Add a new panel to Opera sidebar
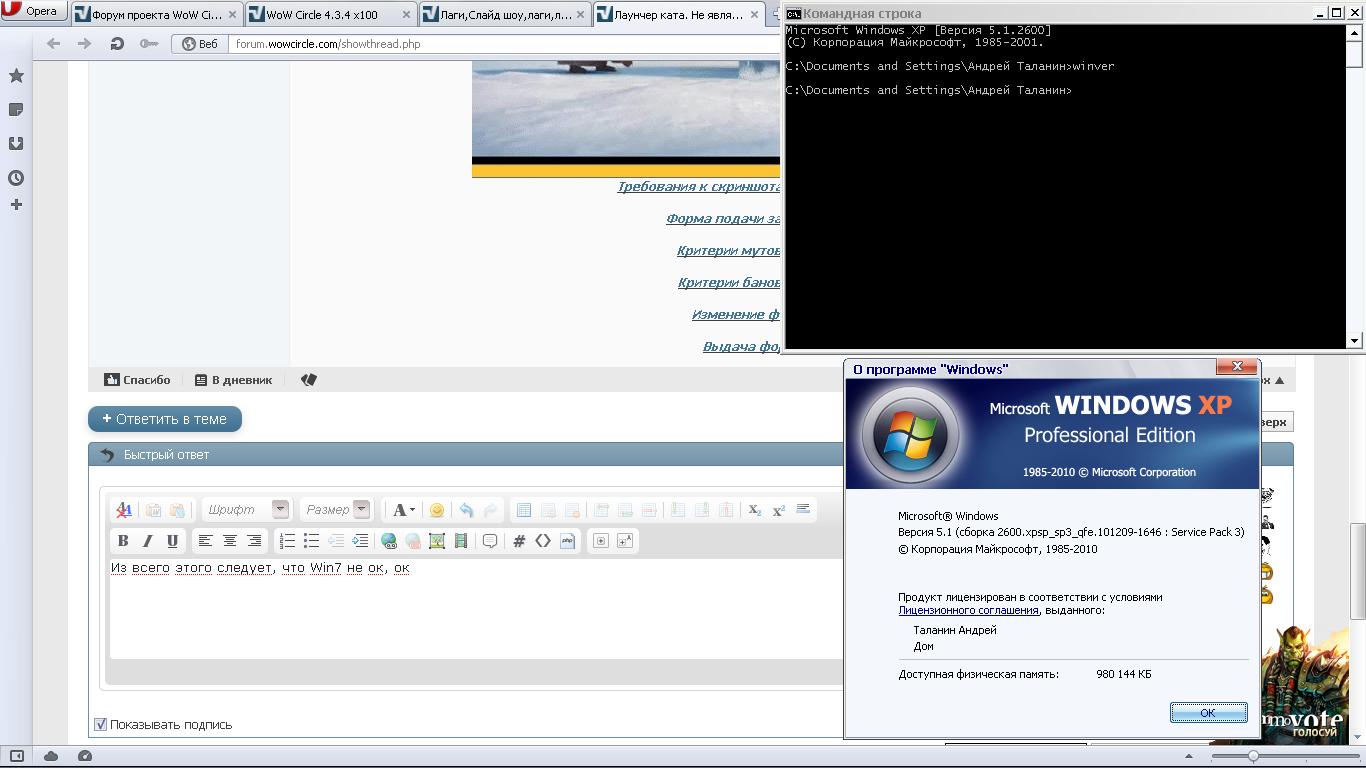Image resolution: width=1366 pixels, height=768 pixels. [16, 205]
